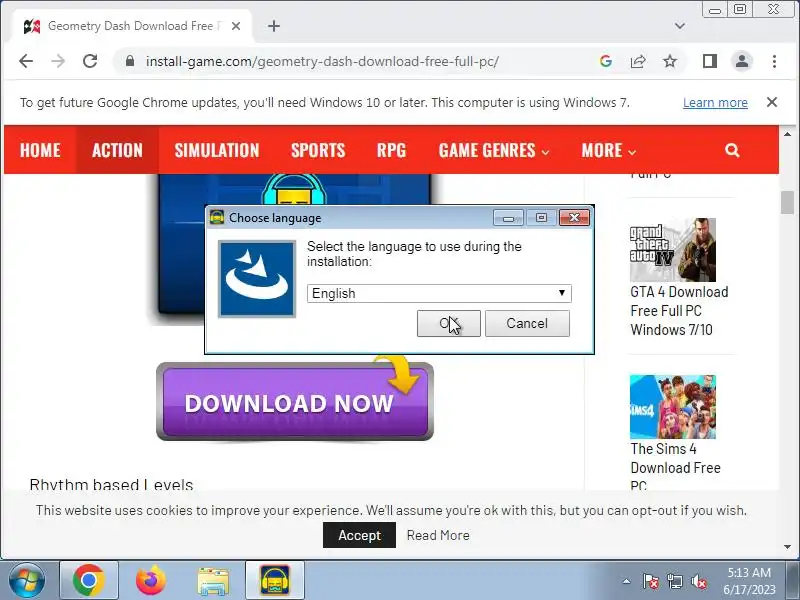Image resolution: width=800 pixels, height=600 pixels.
Task: Follow the Learn more link
Action: click(715, 103)
